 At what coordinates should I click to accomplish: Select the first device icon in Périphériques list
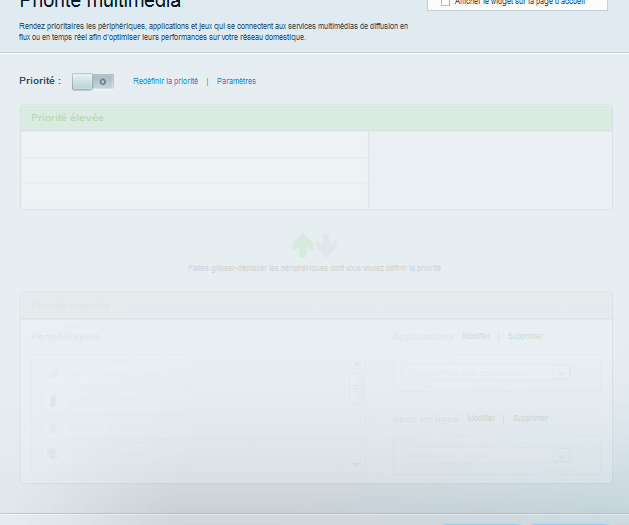tap(53, 375)
